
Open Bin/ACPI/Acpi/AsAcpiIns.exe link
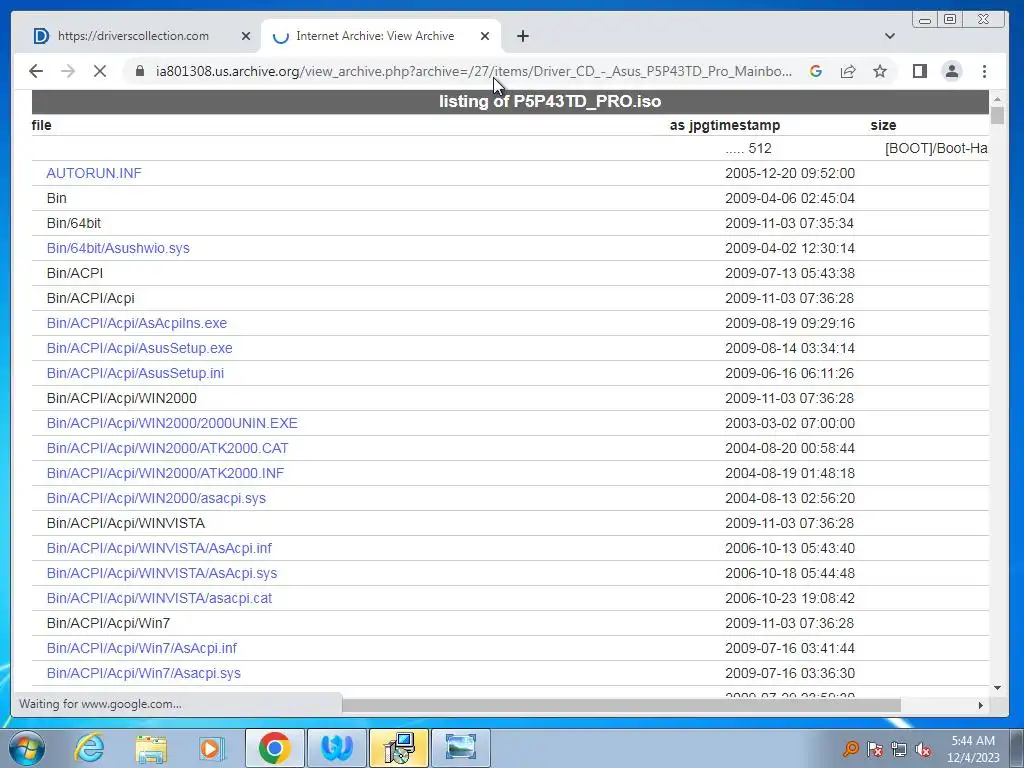pos(137,323)
